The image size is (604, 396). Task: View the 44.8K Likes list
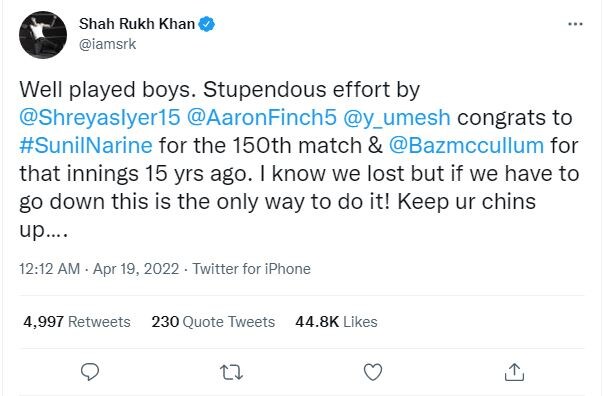point(336,322)
